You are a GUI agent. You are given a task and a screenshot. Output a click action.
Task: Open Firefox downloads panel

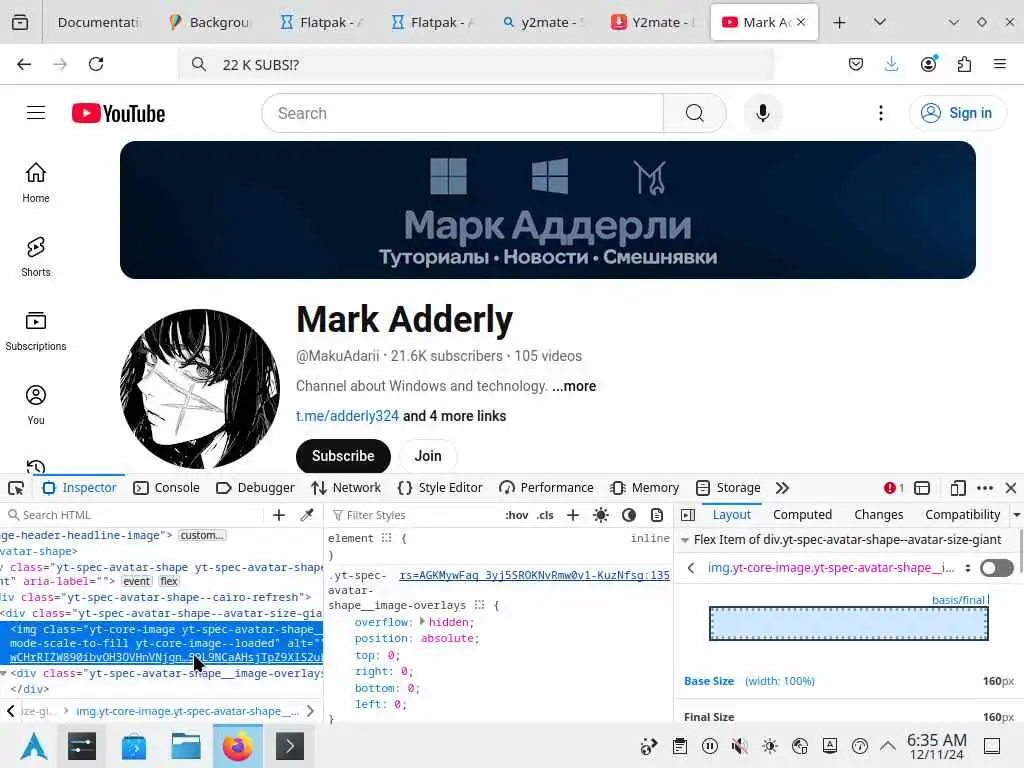[891, 64]
